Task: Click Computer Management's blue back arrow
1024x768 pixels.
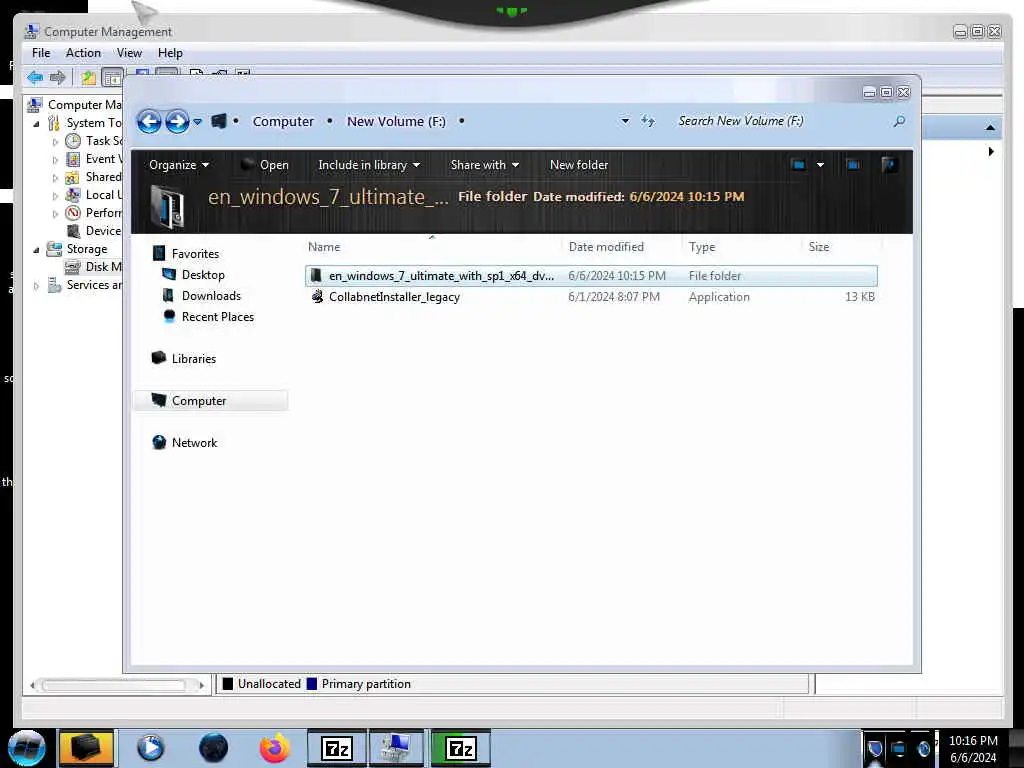Action: click(x=35, y=78)
